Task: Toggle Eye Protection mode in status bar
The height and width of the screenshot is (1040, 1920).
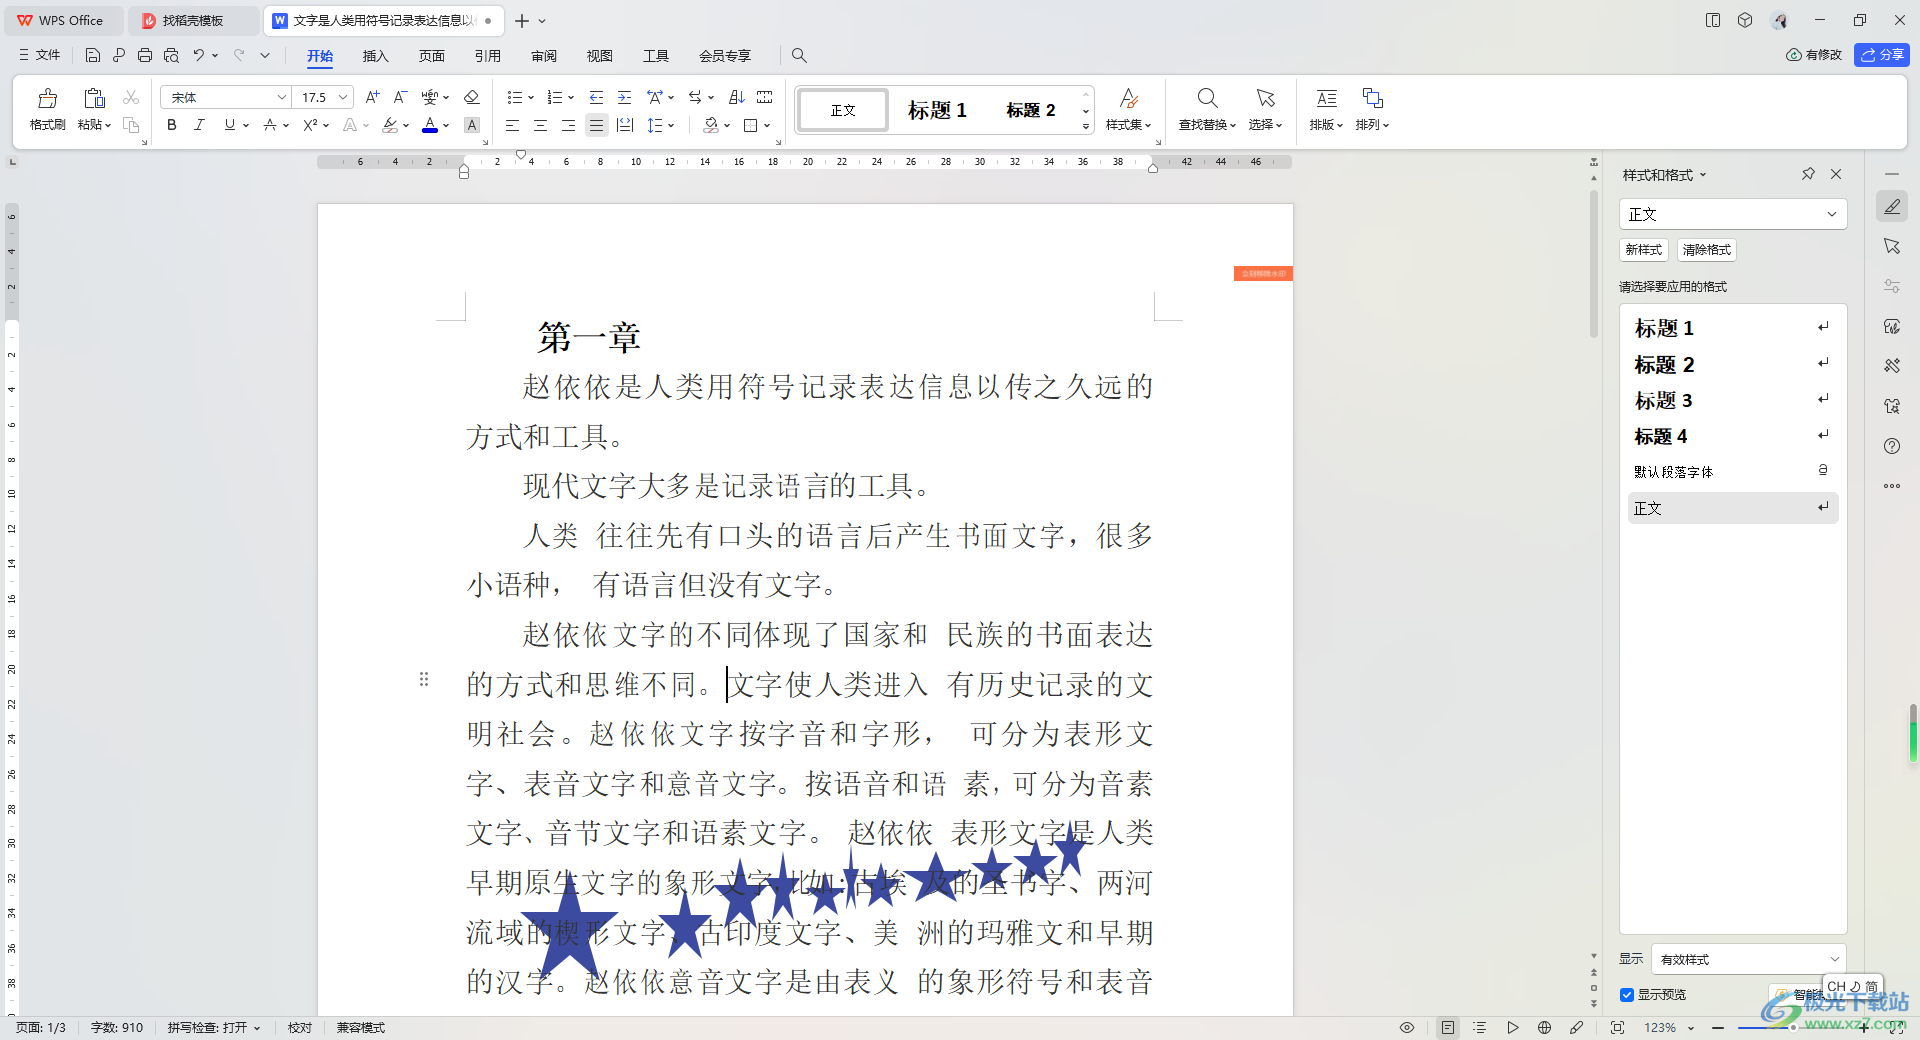Action: tap(1407, 1027)
